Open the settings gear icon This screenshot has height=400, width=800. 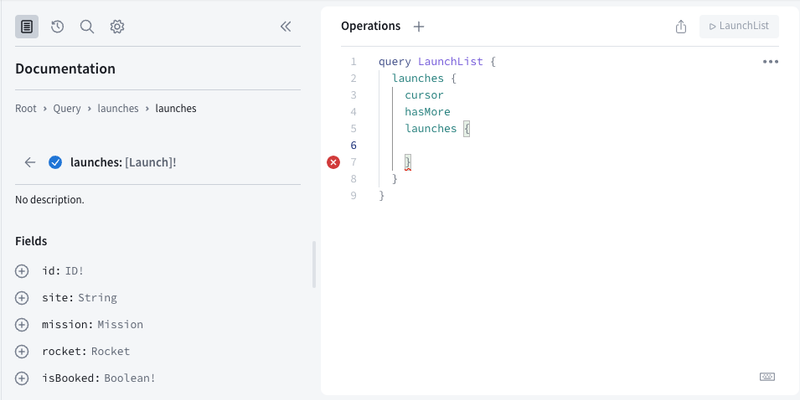click(x=117, y=27)
